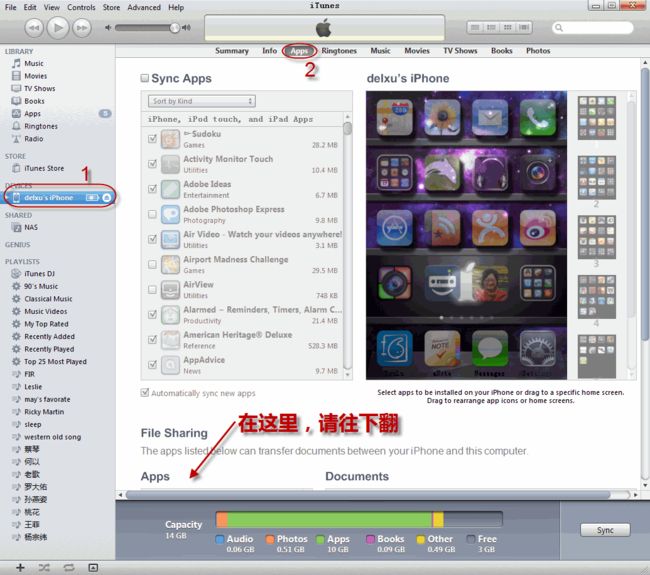Open the File menu

10,7
